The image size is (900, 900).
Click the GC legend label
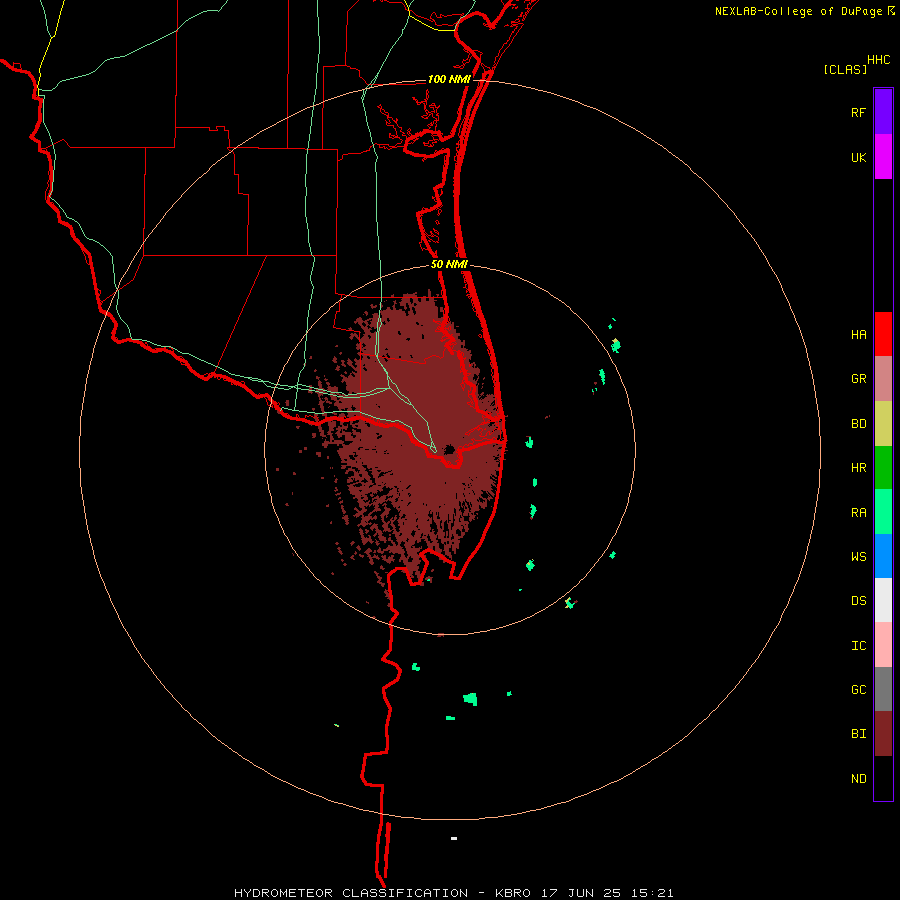click(859, 690)
